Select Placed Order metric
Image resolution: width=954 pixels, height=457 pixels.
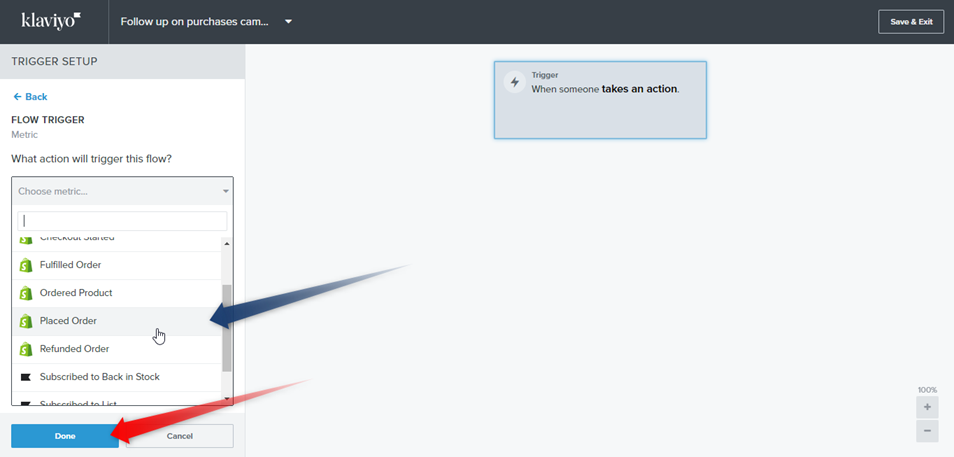click(x=117, y=321)
